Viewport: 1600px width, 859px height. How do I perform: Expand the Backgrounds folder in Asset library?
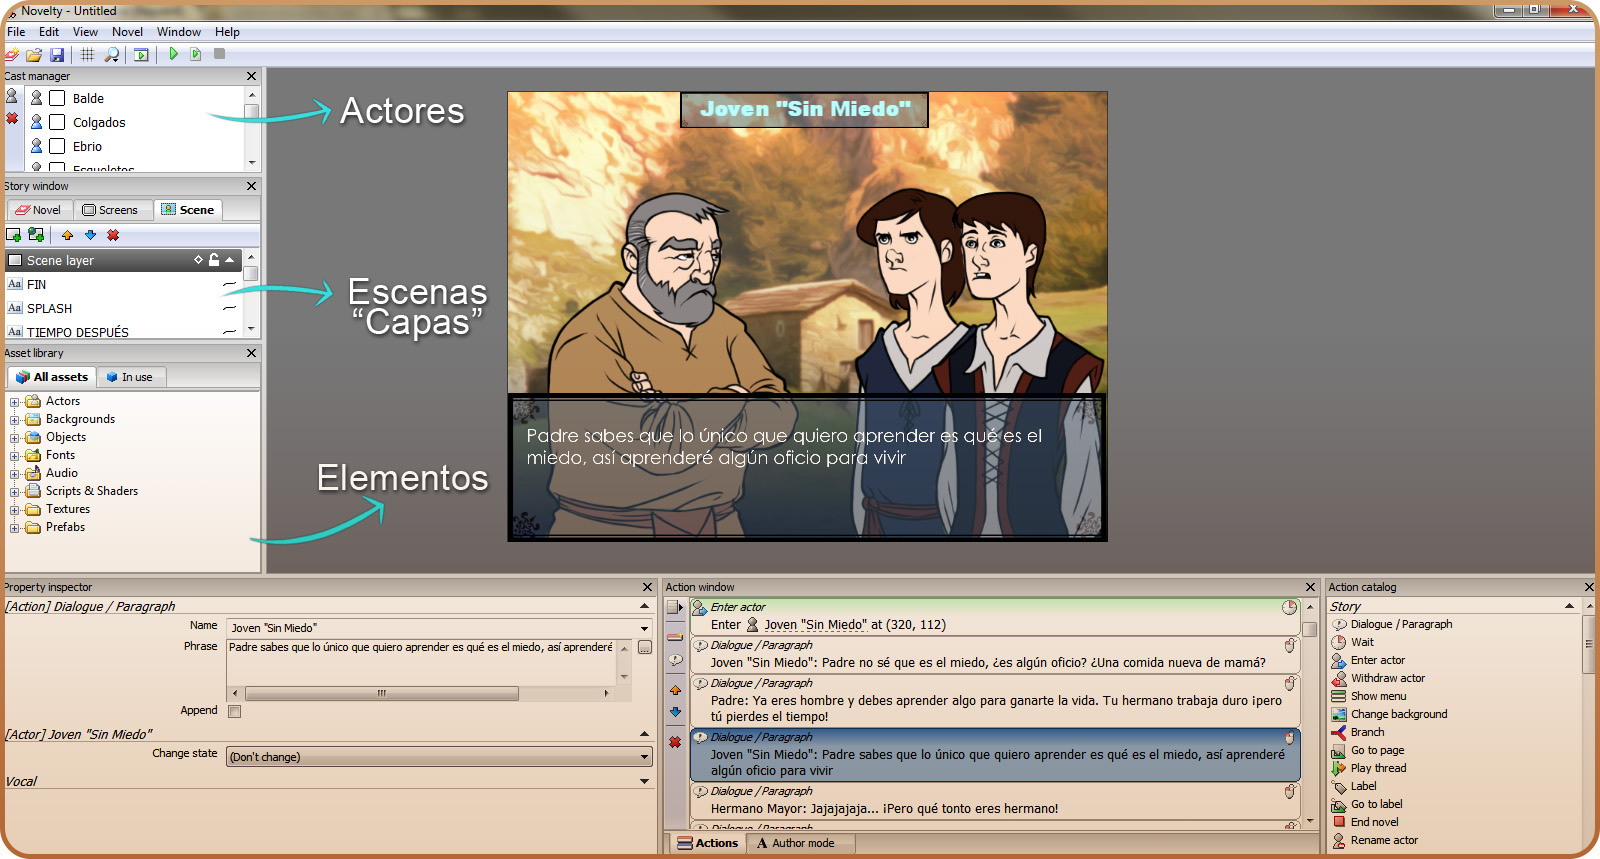click(14, 420)
